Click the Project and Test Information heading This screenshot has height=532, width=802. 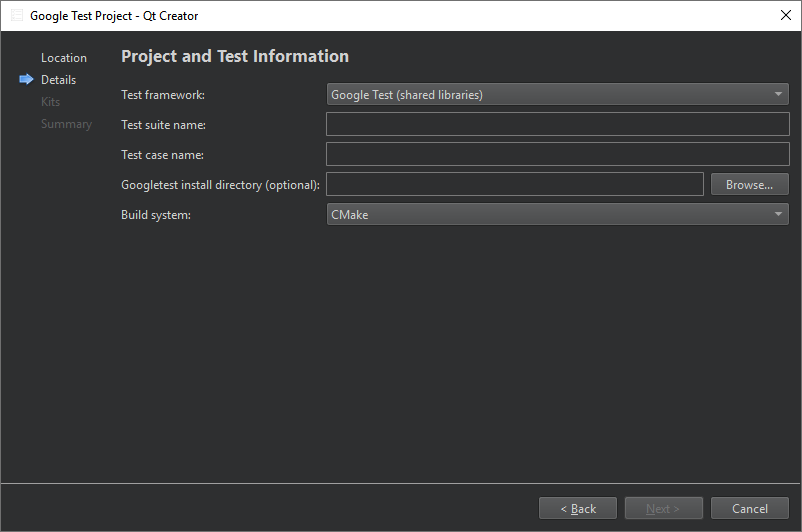(x=235, y=57)
